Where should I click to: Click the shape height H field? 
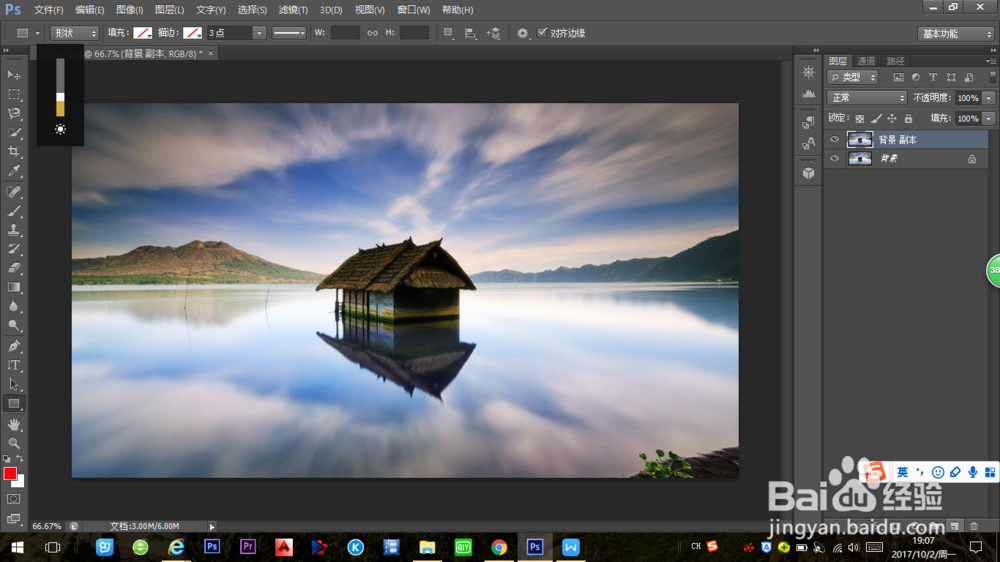pos(415,33)
